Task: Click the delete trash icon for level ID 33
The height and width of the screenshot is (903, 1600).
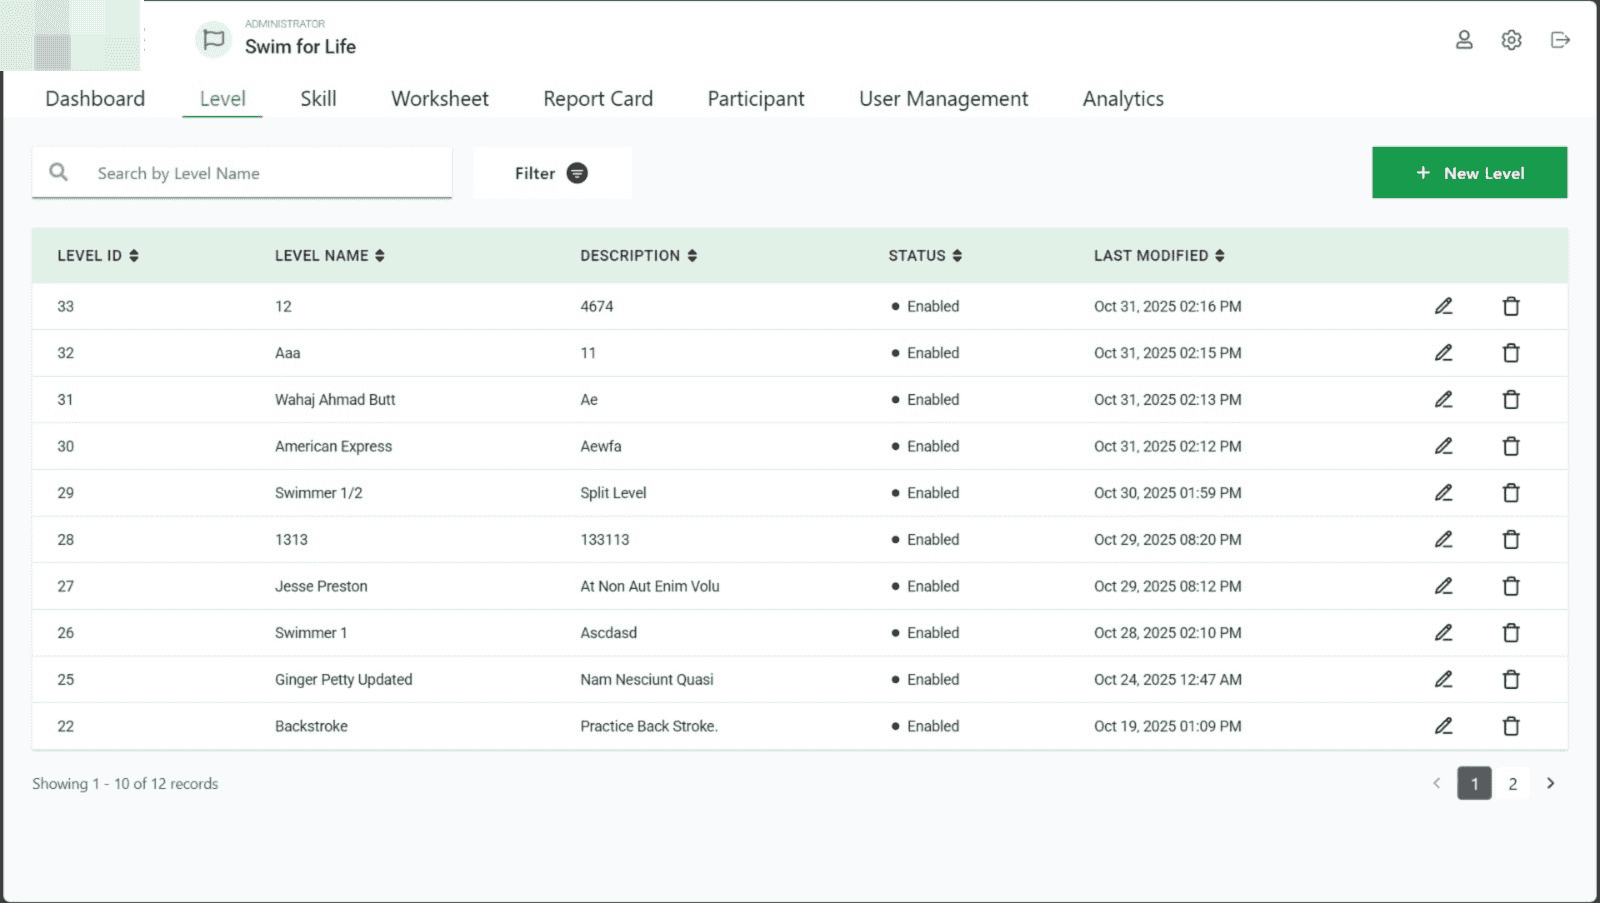Action: coord(1511,306)
